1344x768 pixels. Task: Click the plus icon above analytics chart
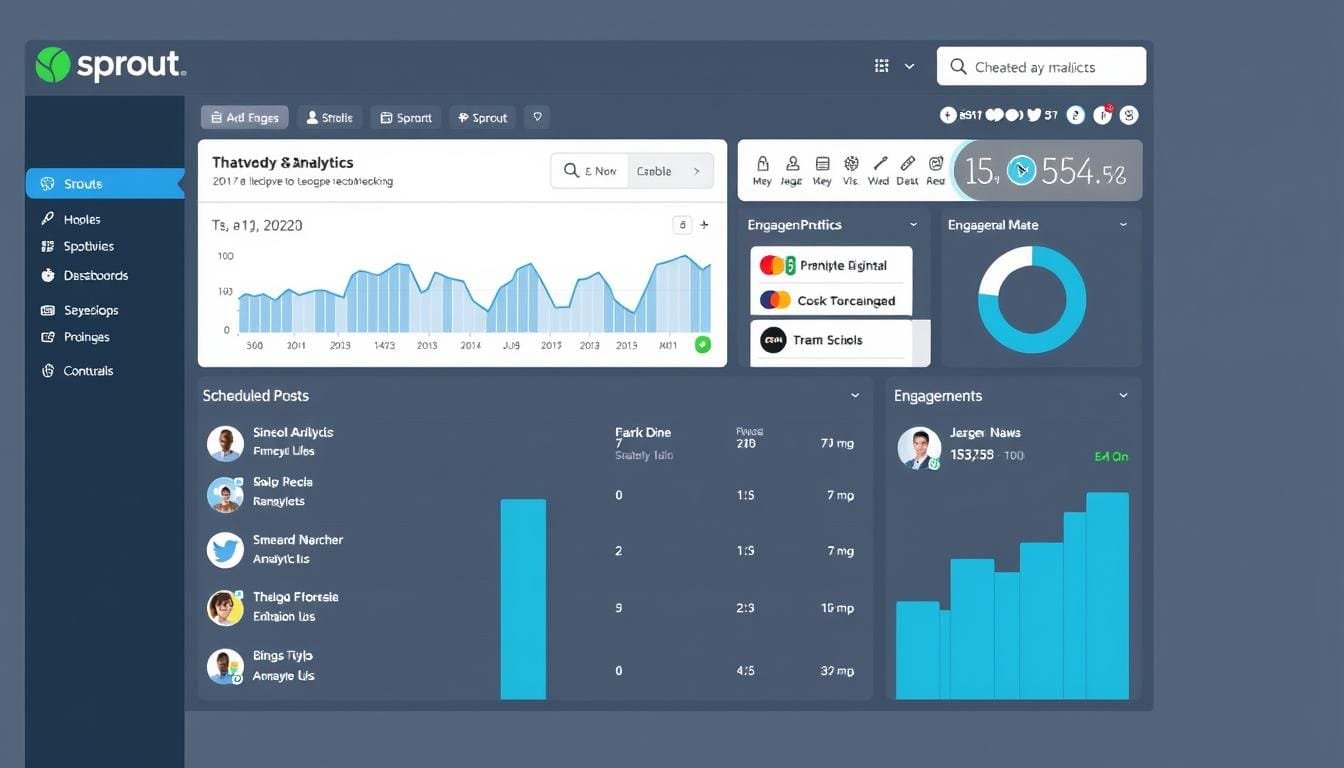pos(704,225)
